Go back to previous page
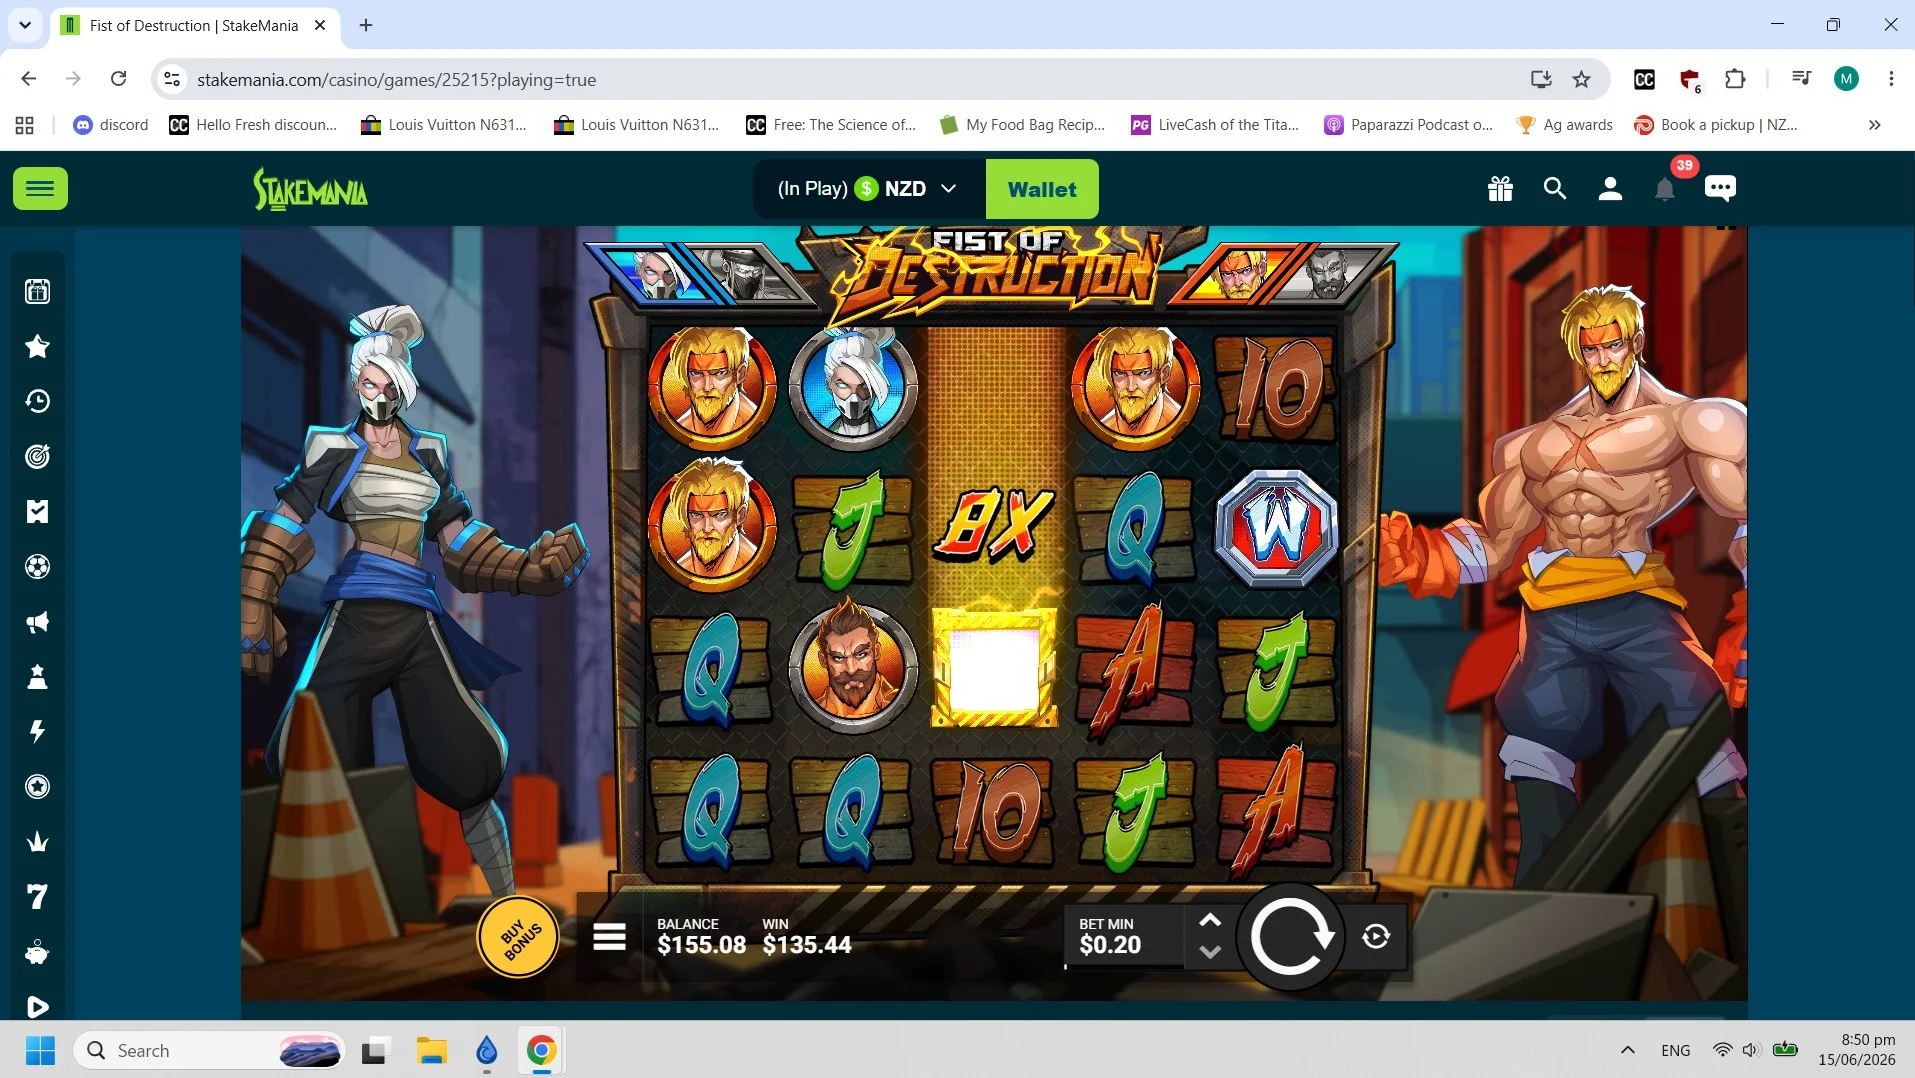This screenshot has height=1078, width=1915. click(28, 79)
